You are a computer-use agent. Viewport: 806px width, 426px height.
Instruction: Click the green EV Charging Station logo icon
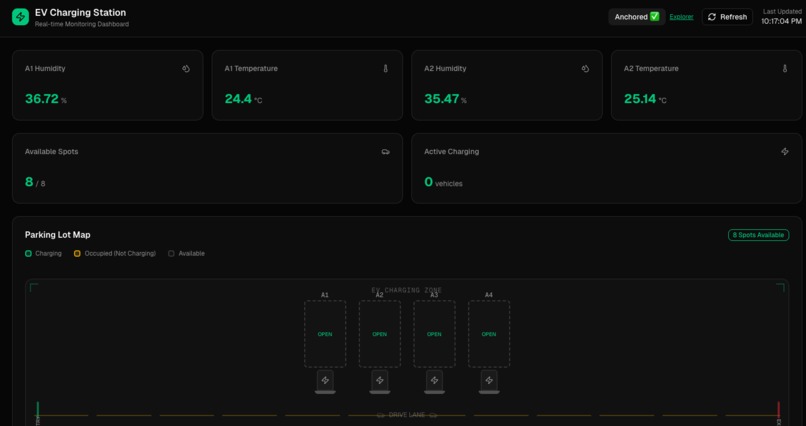[x=21, y=17]
